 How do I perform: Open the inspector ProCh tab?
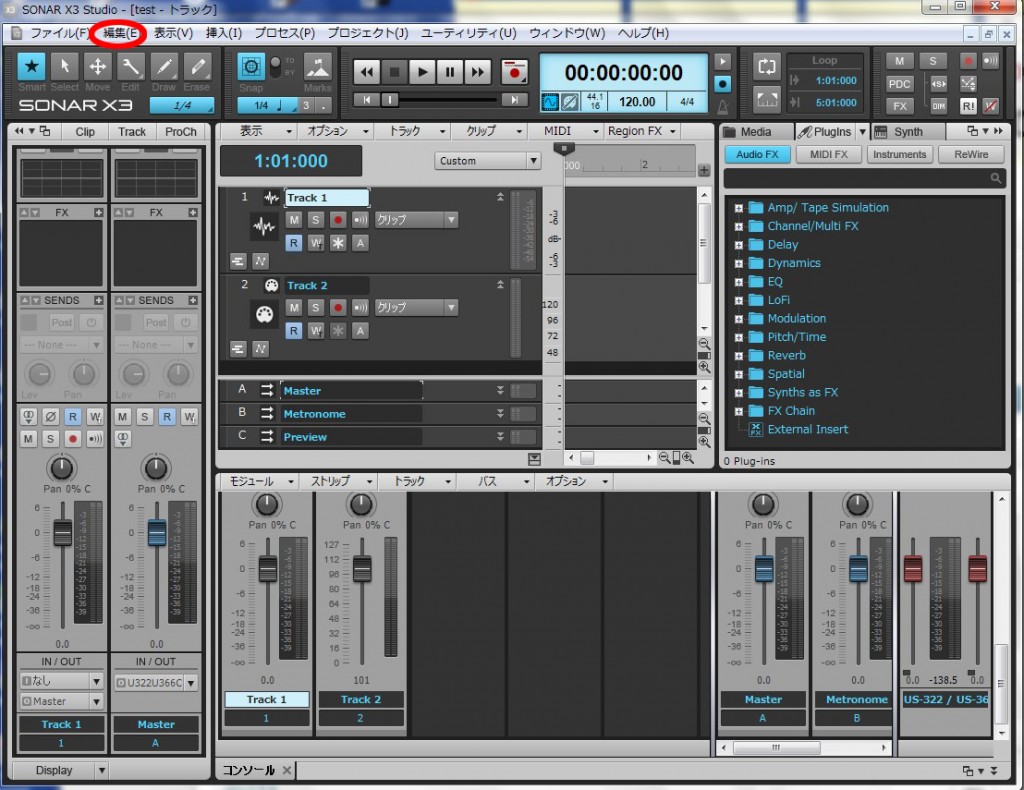181,132
